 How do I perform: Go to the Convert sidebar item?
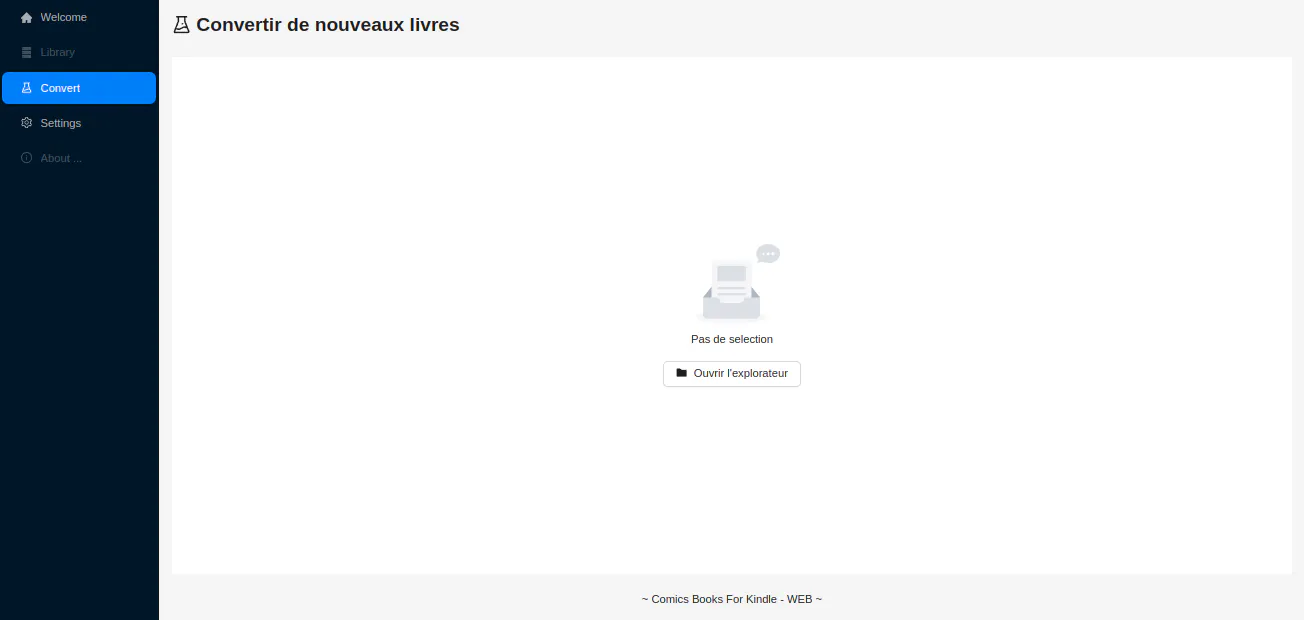(x=79, y=88)
